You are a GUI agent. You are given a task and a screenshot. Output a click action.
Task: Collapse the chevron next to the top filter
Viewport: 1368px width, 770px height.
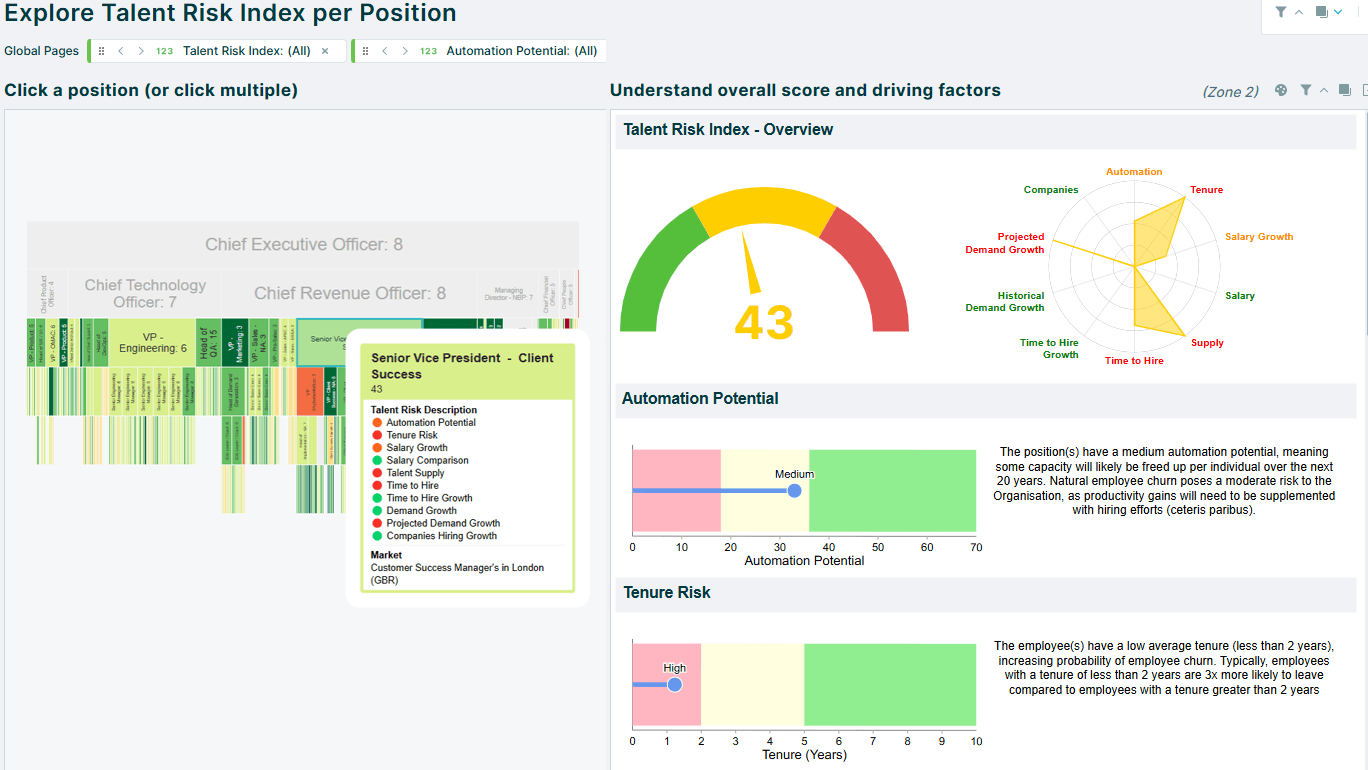pos(1299,12)
